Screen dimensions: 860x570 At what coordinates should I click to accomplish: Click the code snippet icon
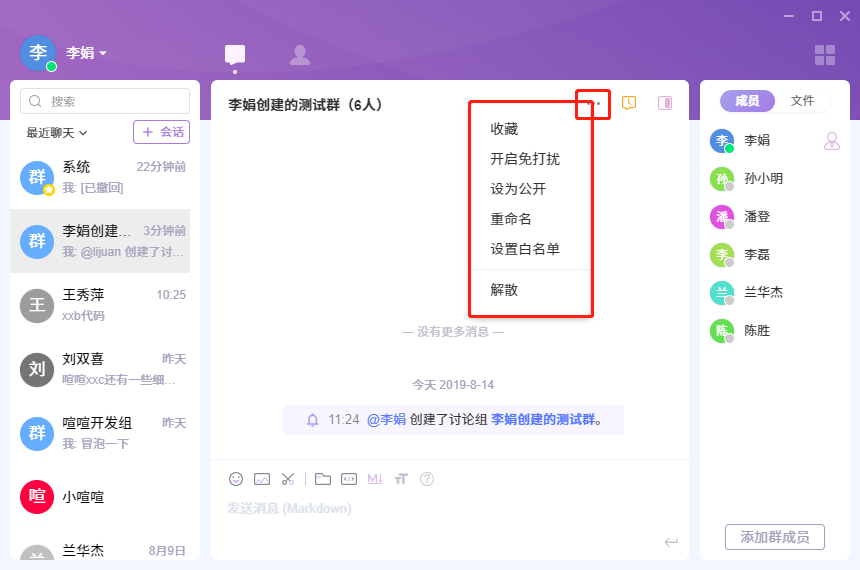[x=349, y=479]
